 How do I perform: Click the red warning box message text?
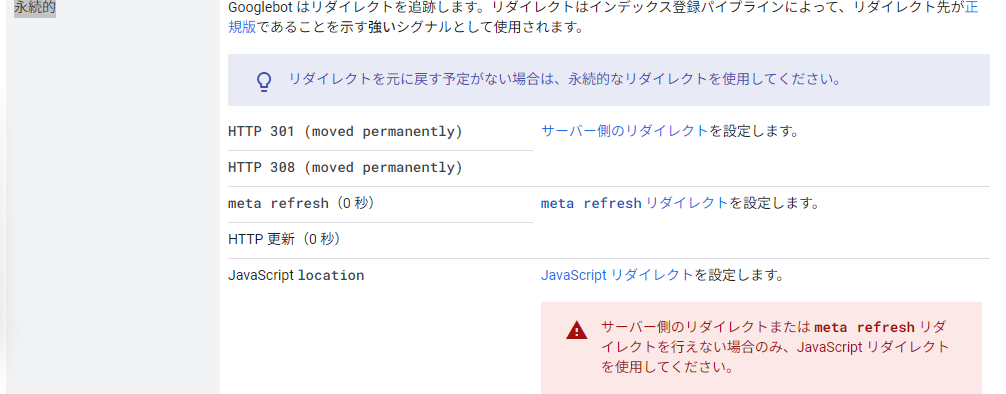(x=775, y=347)
